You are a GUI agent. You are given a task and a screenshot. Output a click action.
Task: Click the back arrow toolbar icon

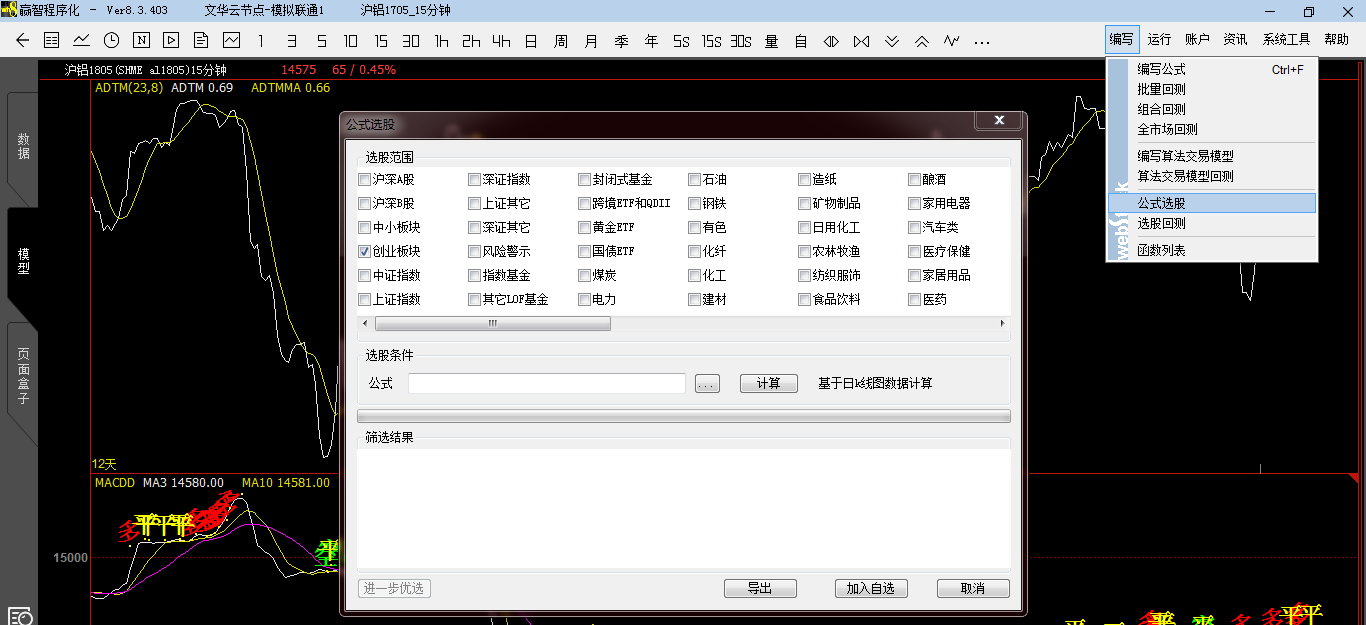coord(23,41)
